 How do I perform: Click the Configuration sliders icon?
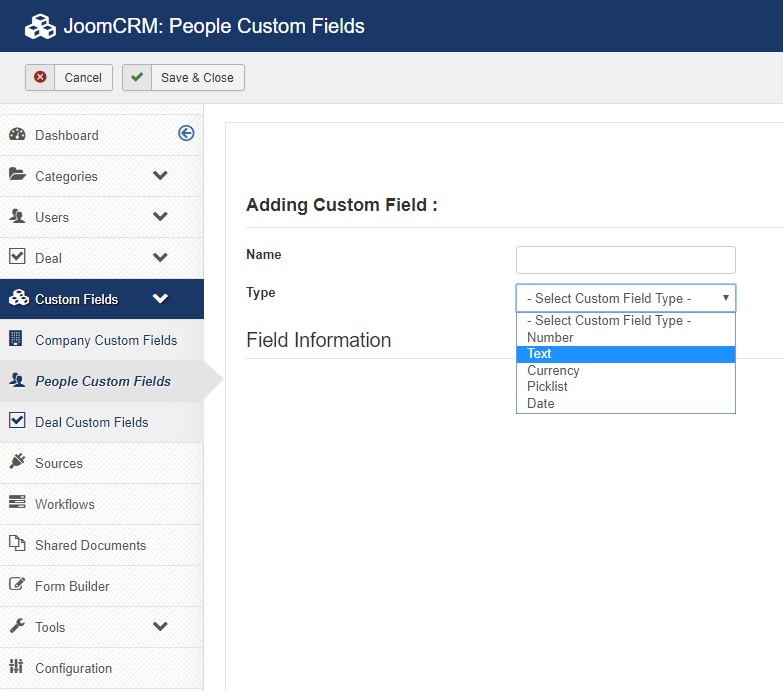[16, 666]
